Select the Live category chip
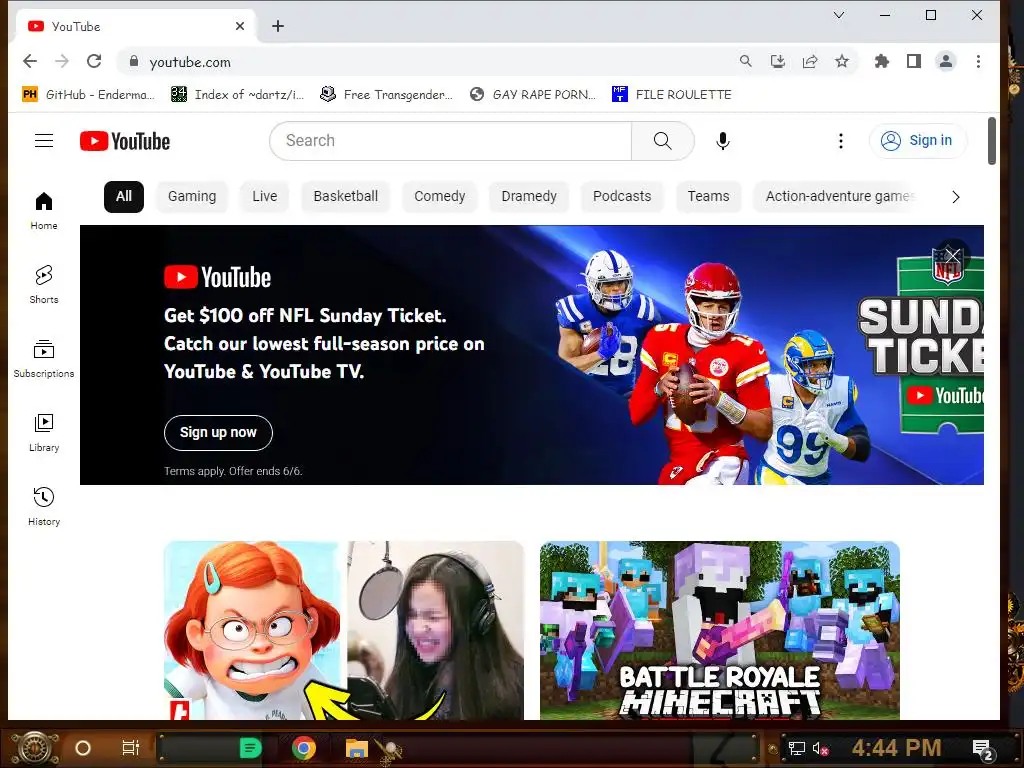 coord(264,197)
